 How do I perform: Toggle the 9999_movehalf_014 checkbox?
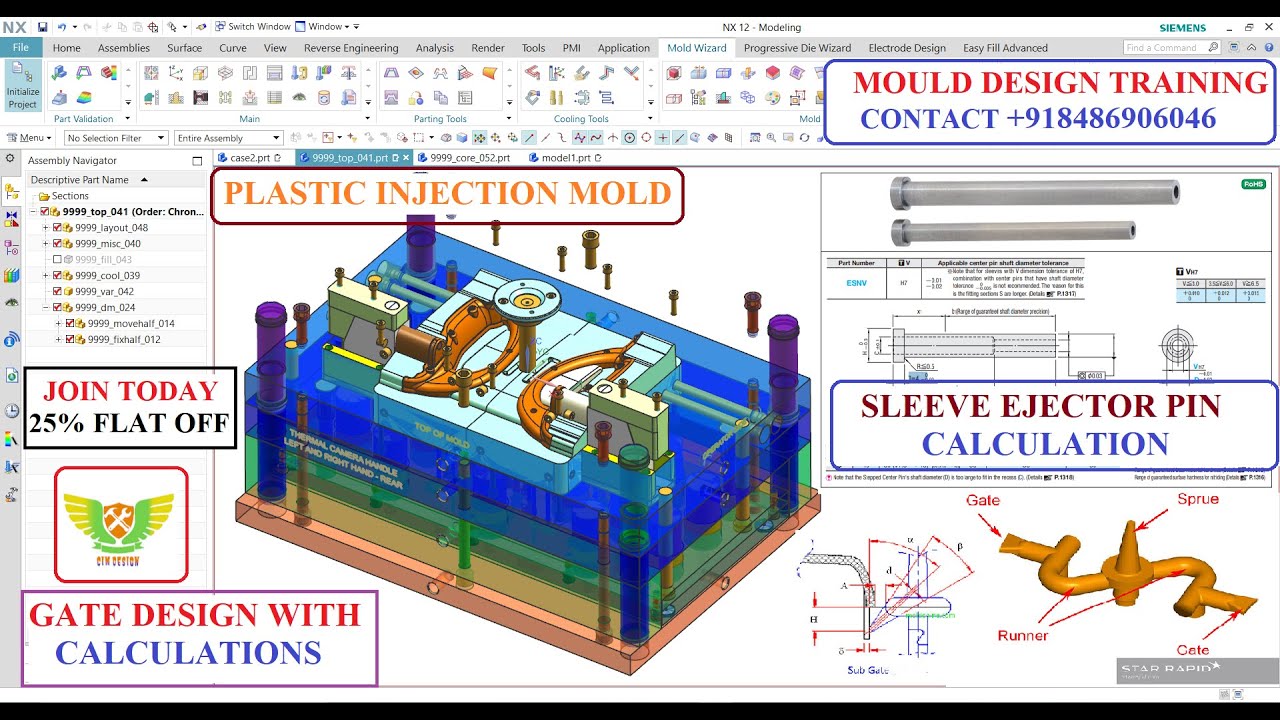coord(70,324)
